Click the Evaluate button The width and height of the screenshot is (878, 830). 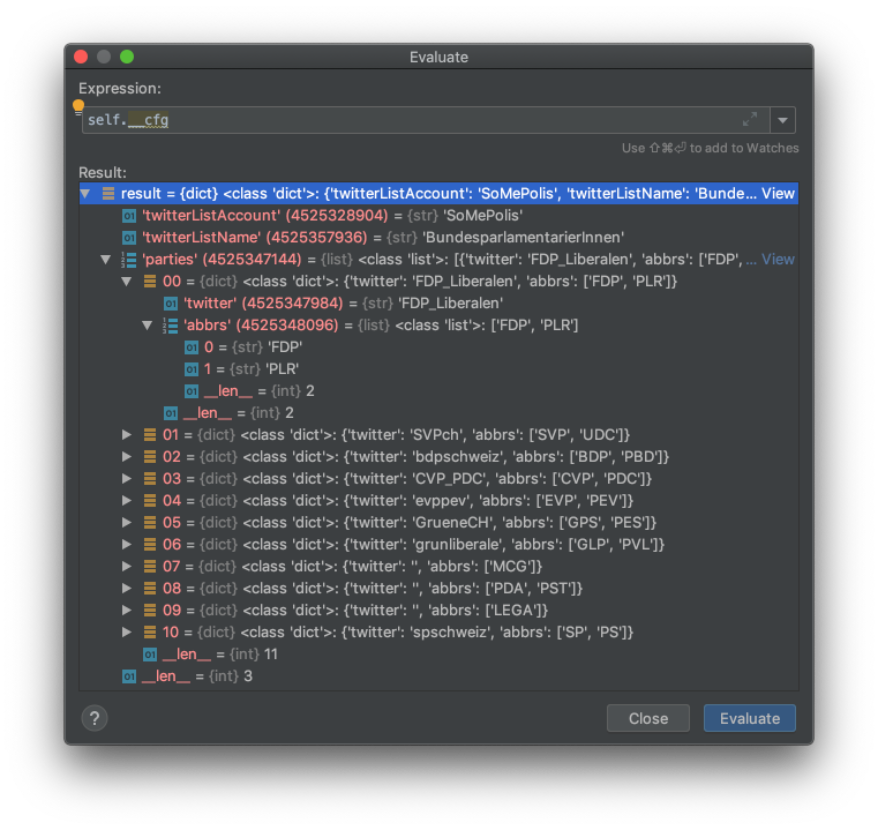pyautogui.click(x=749, y=718)
